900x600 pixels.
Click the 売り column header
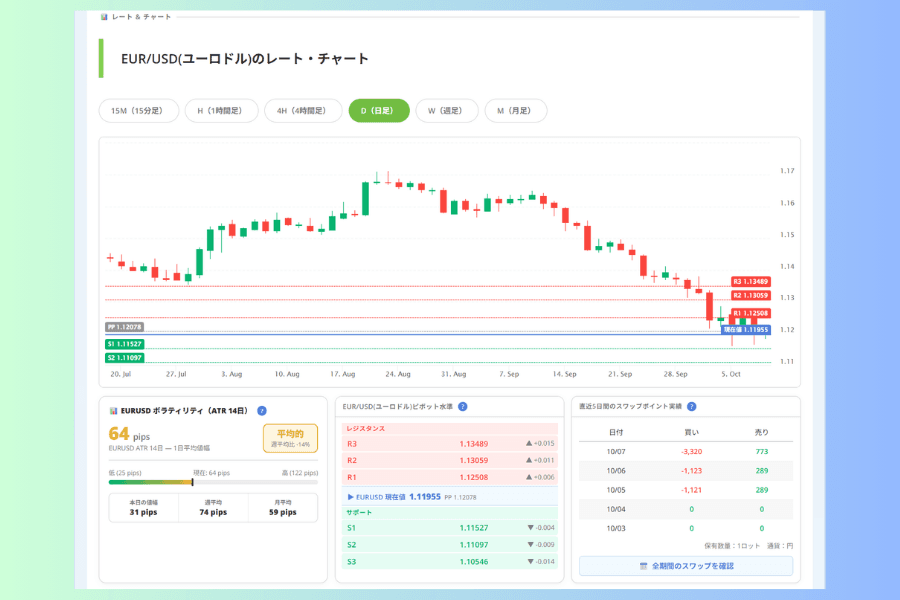[x=762, y=432]
